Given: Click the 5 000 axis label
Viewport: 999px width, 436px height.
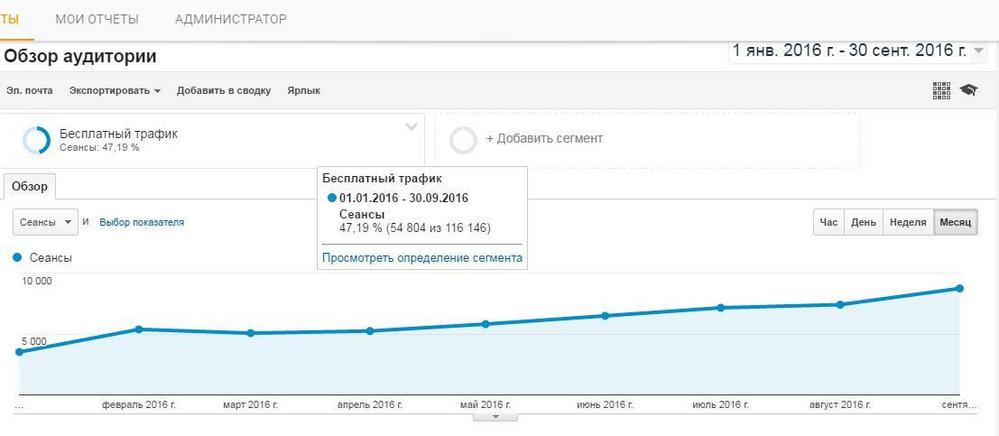Looking at the screenshot, I should coord(34,342).
